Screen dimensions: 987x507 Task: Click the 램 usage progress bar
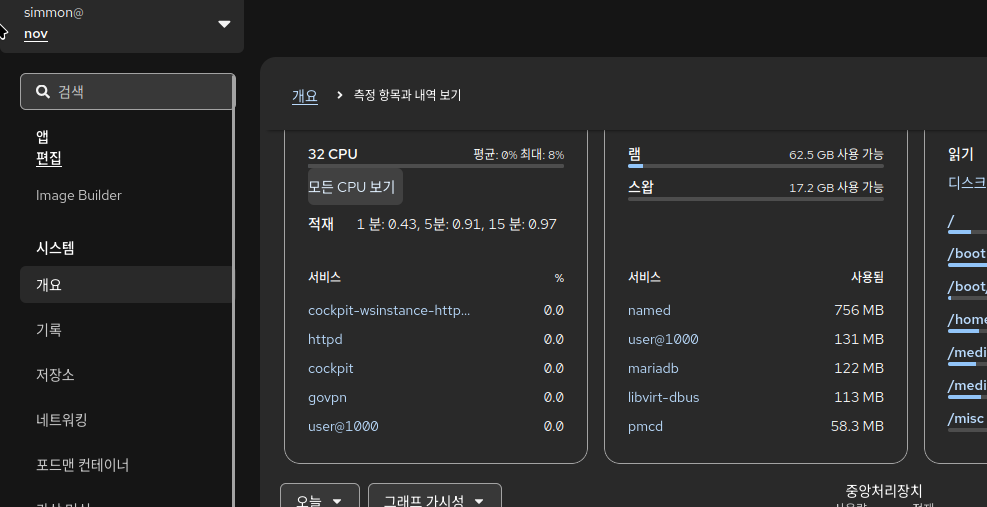[755, 166]
